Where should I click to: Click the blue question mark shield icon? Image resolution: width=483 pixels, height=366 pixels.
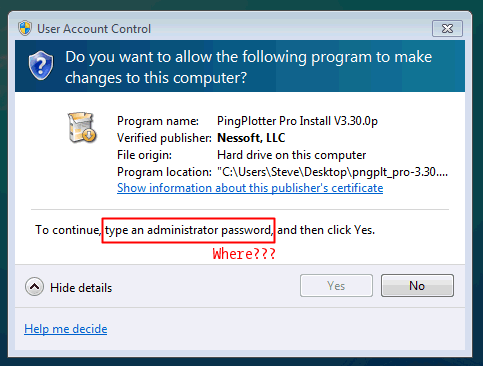tap(41, 66)
